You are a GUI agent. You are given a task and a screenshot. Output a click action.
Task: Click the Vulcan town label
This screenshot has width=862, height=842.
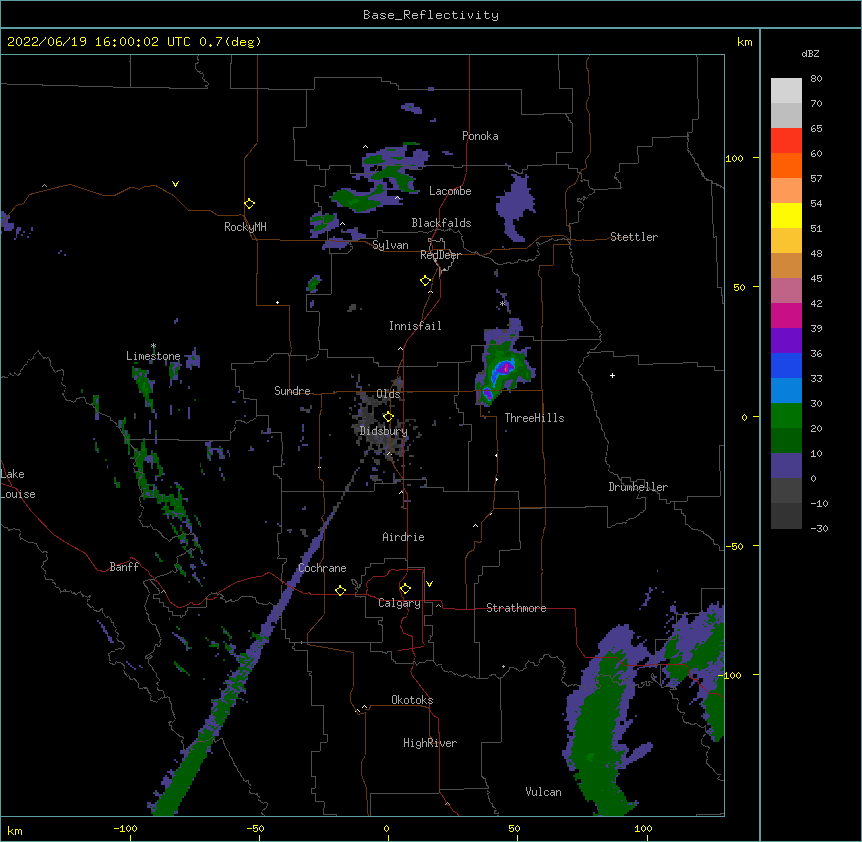coord(543,792)
